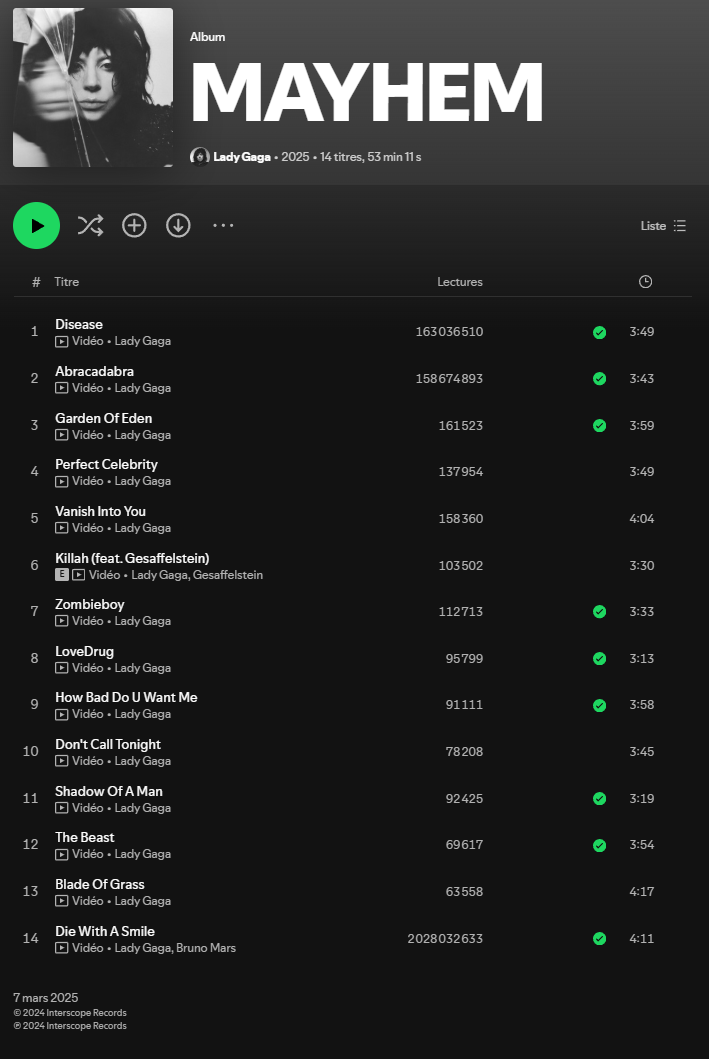Screen dimensions: 709x1059
Task: Toggle saved checkmark for How Bad Do U Want Me
Action: [599, 705]
